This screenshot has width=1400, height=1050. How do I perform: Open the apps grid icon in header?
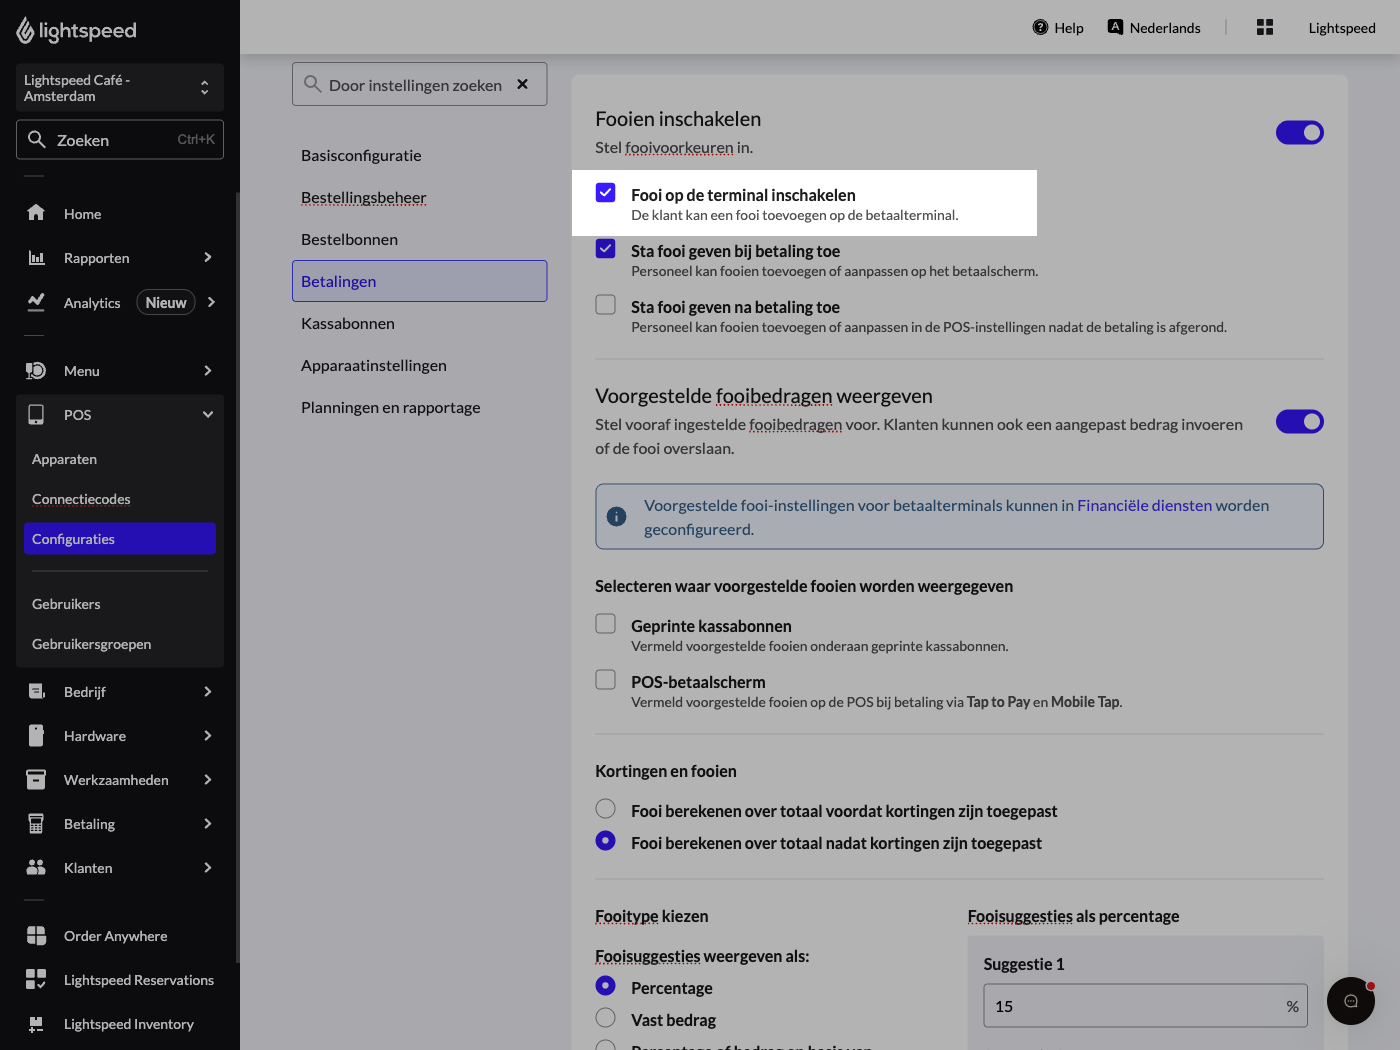[x=1265, y=27]
